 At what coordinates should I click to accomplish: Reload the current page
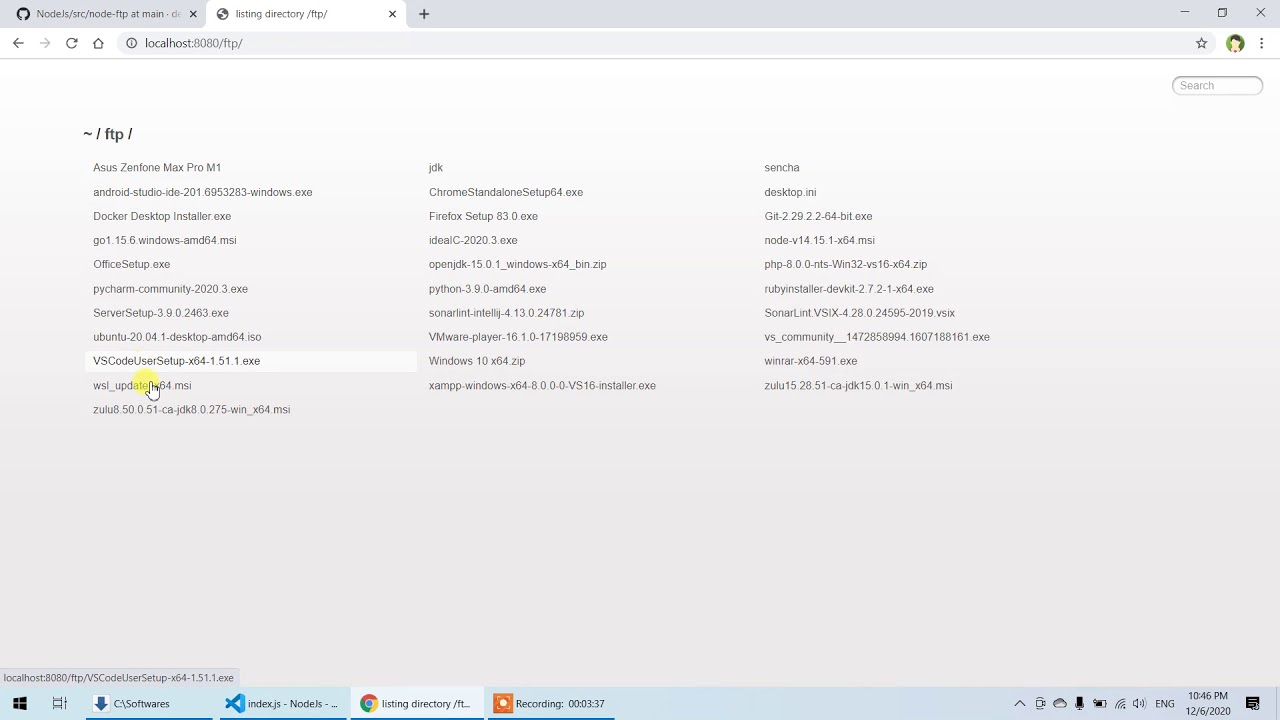click(x=71, y=43)
